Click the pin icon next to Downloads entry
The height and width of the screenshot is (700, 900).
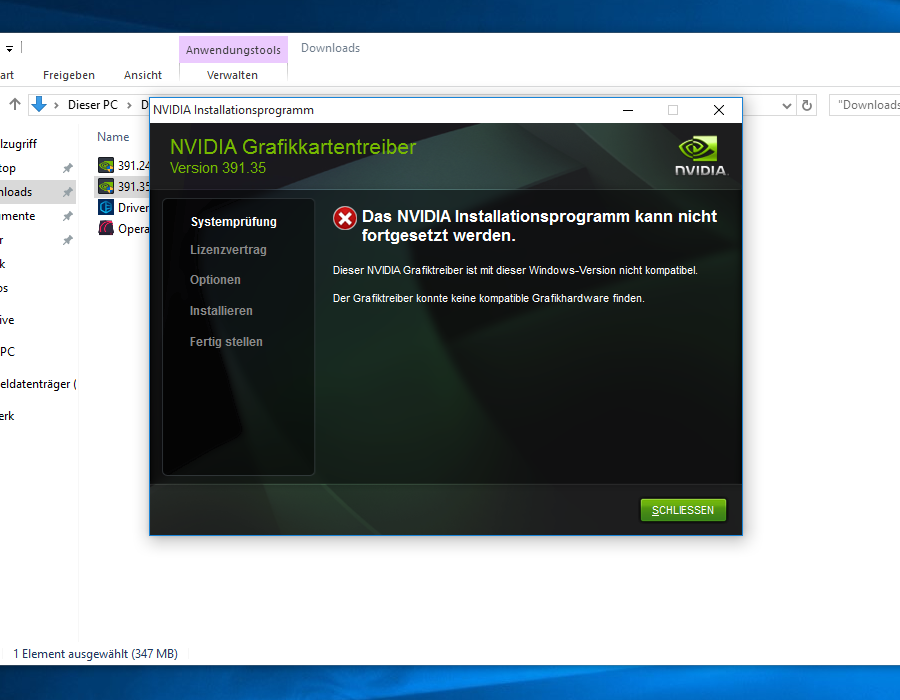click(x=68, y=192)
